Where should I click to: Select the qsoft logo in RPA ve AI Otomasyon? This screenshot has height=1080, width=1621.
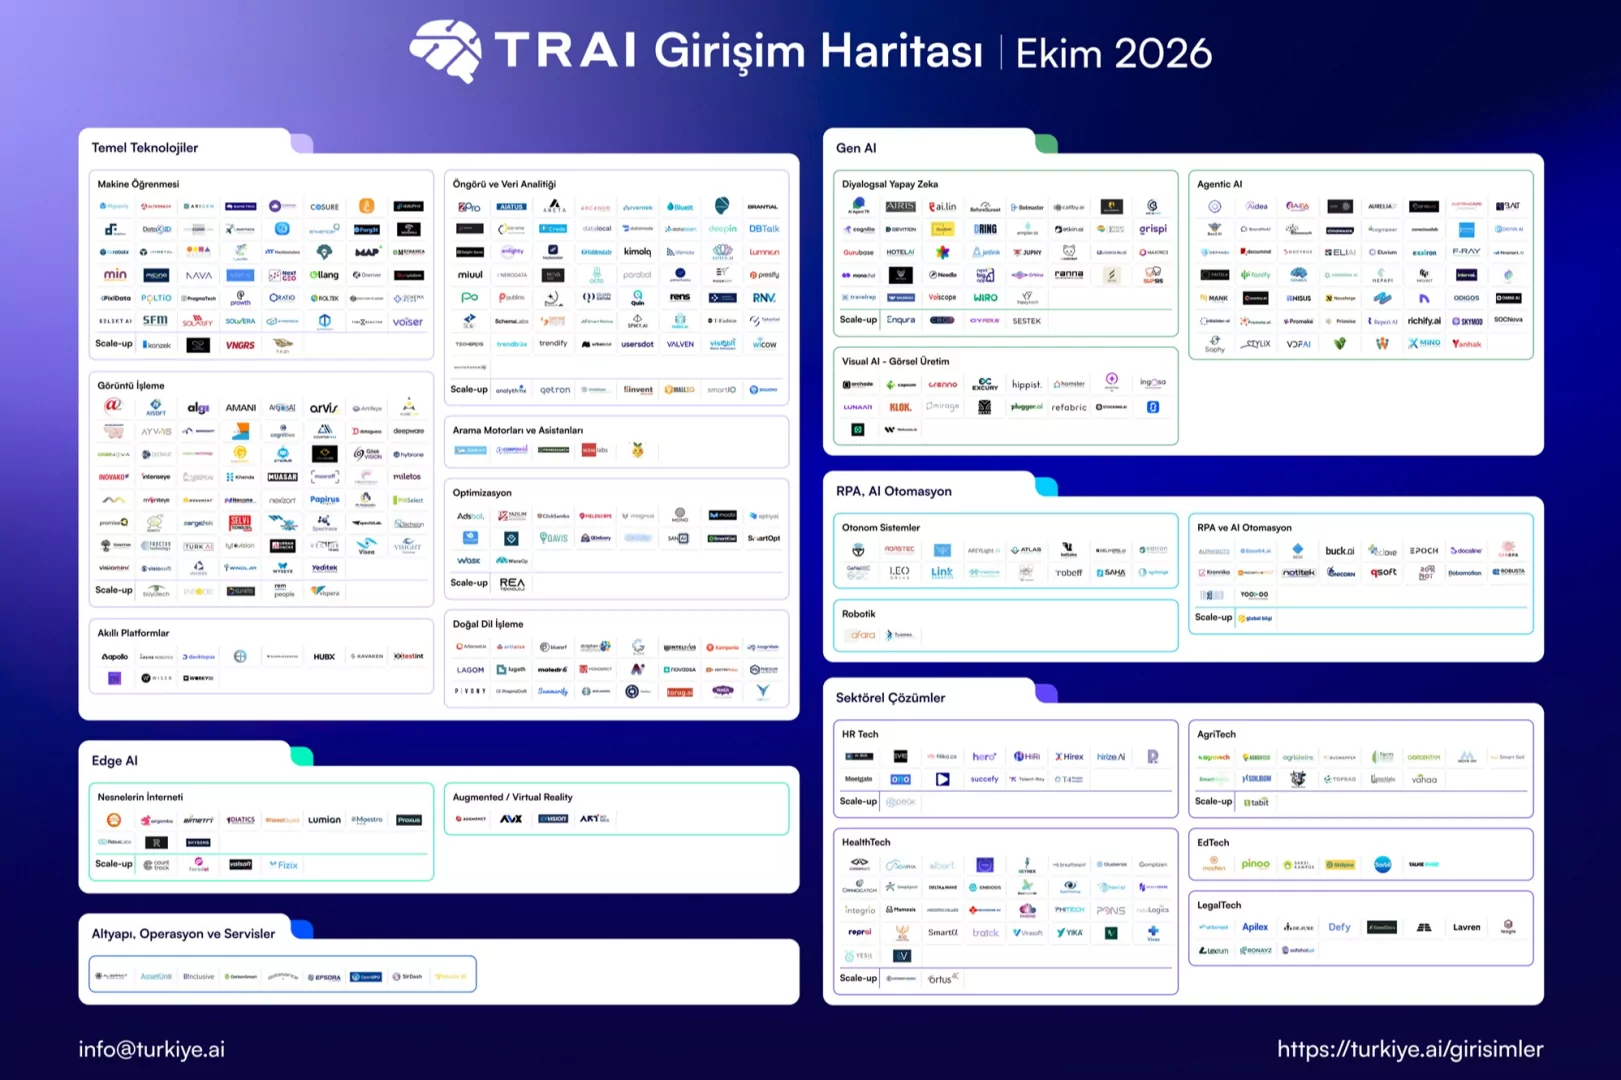pyautogui.click(x=1383, y=573)
